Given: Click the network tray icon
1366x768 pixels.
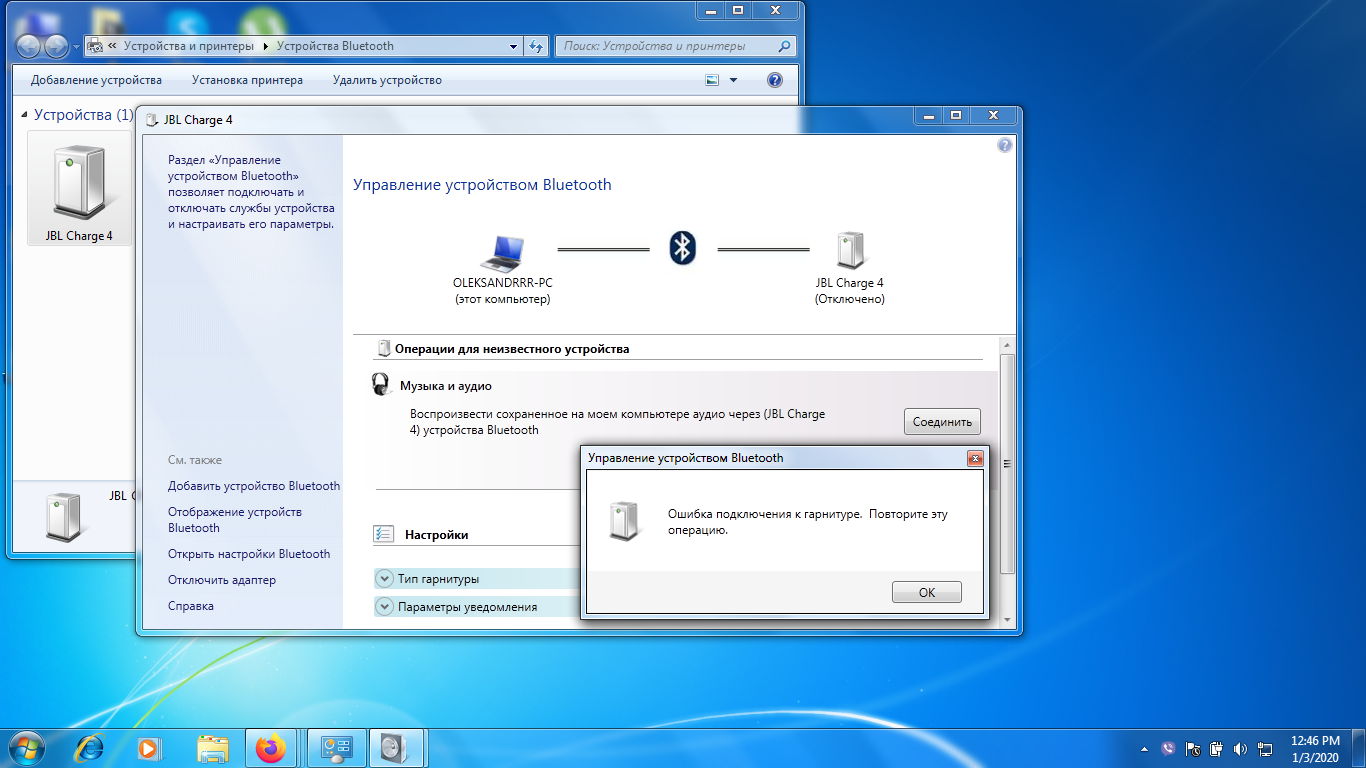Looking at the screenshot, I should pyautogui.click(x=1265, y=748).
